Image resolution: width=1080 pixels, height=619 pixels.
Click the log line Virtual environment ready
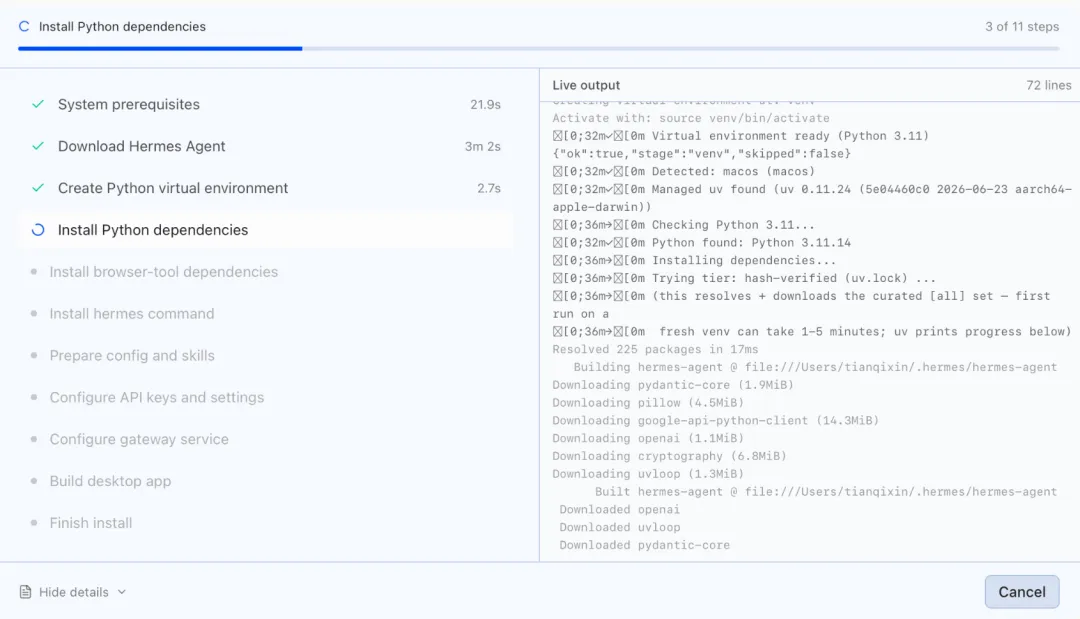click(x=741, y=136)
